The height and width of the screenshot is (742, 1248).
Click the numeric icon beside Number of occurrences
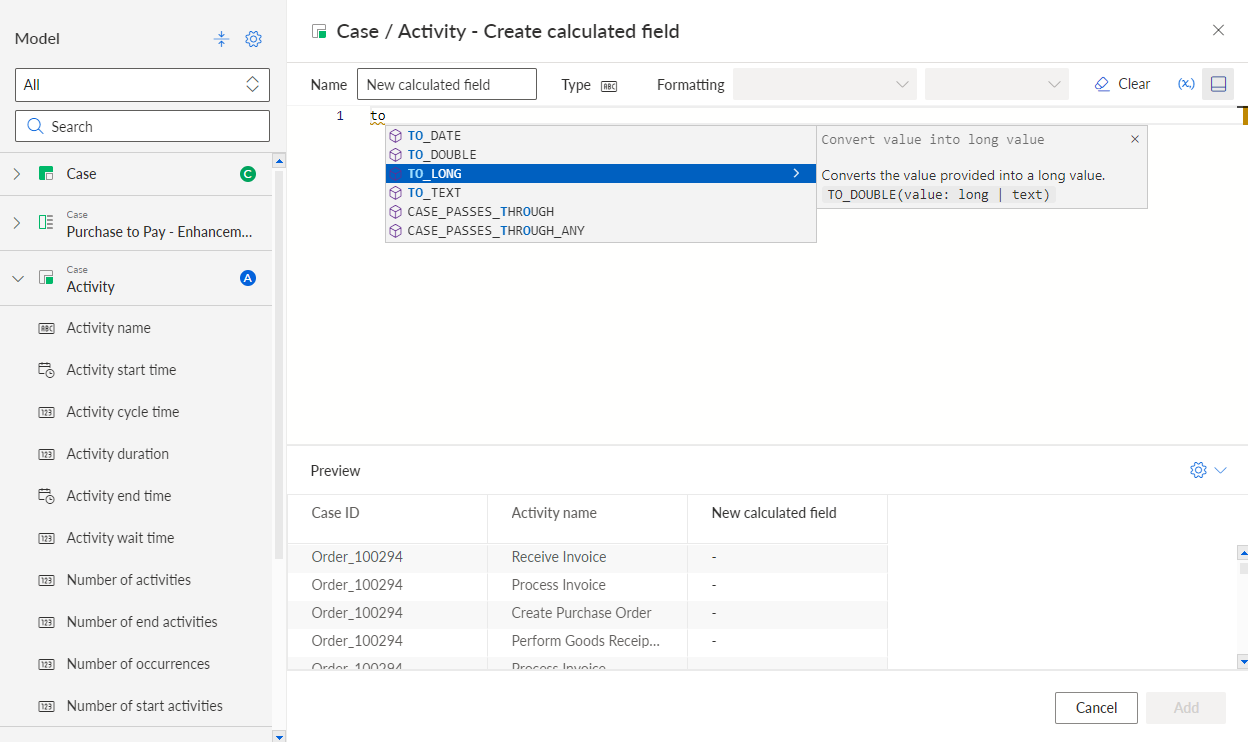(x=46, y=664)
